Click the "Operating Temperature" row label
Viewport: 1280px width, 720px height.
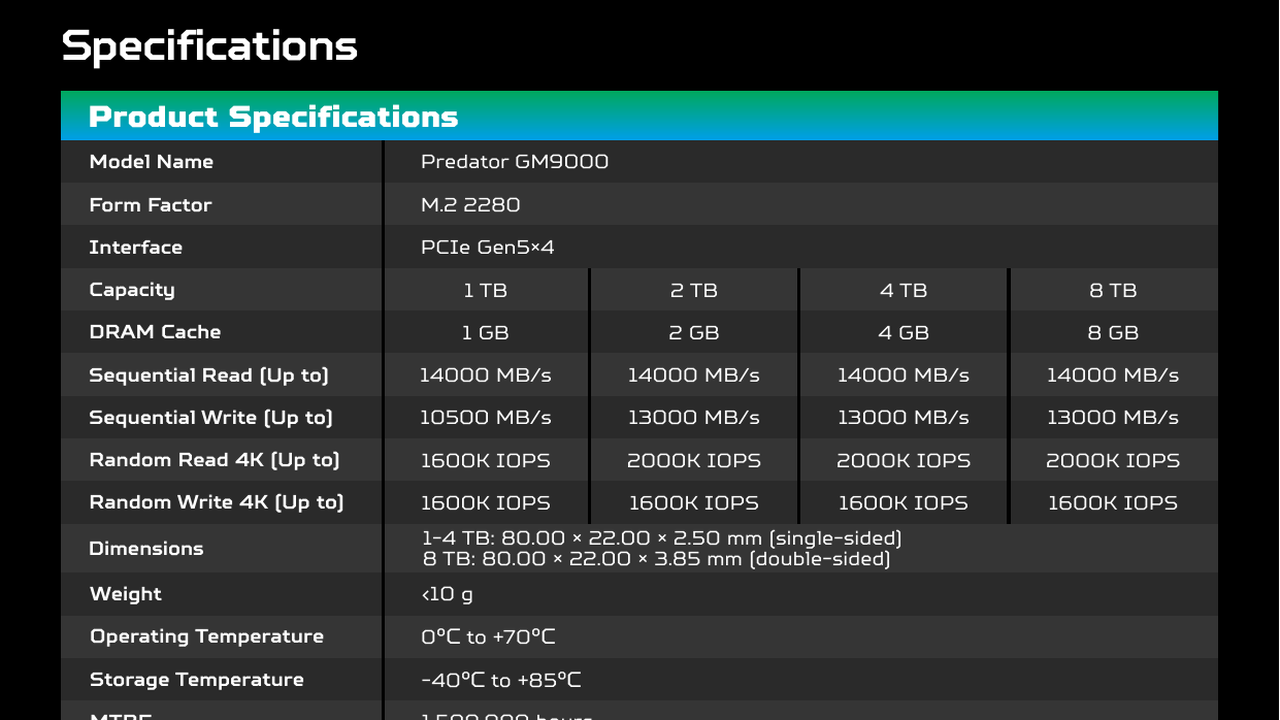207,637
